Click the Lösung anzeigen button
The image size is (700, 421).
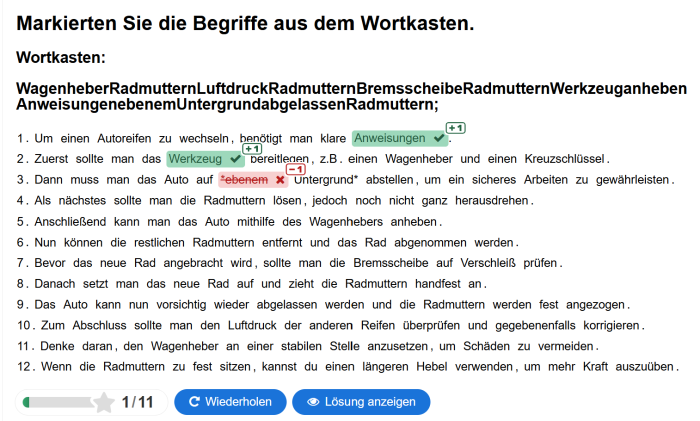pos(361,402)
